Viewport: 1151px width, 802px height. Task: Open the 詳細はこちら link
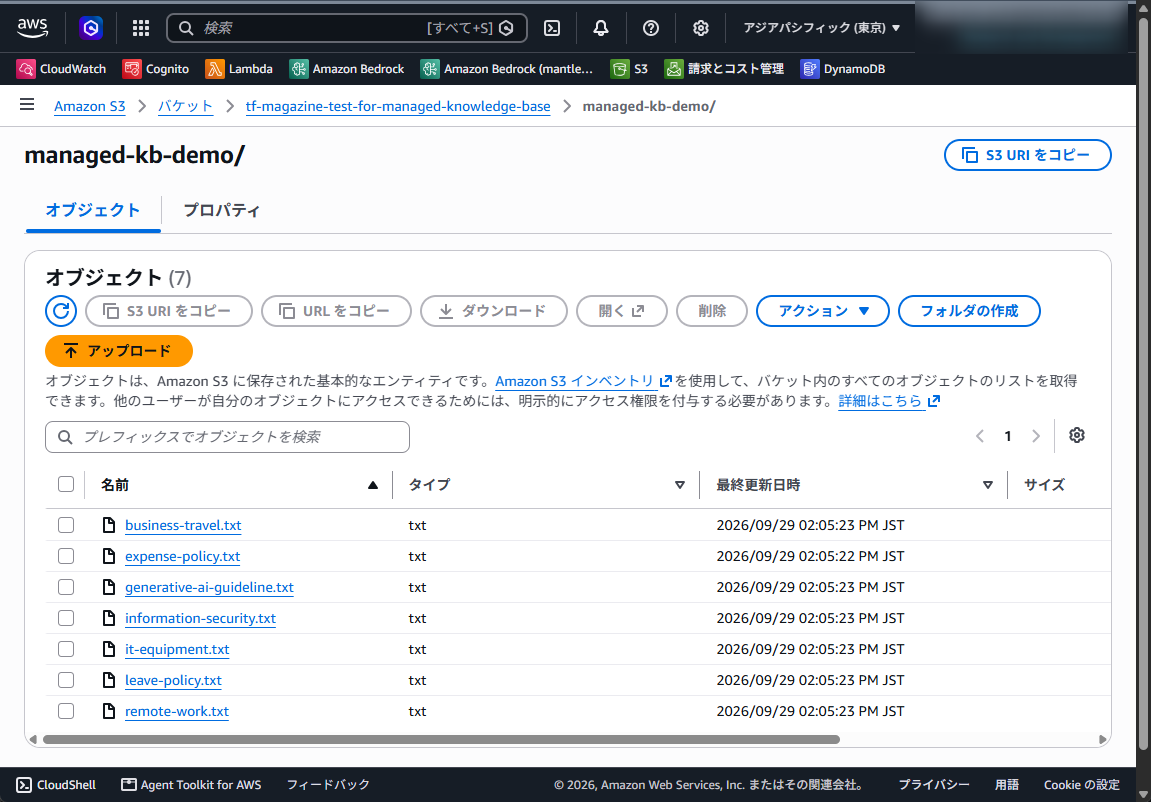coord(889,401)
